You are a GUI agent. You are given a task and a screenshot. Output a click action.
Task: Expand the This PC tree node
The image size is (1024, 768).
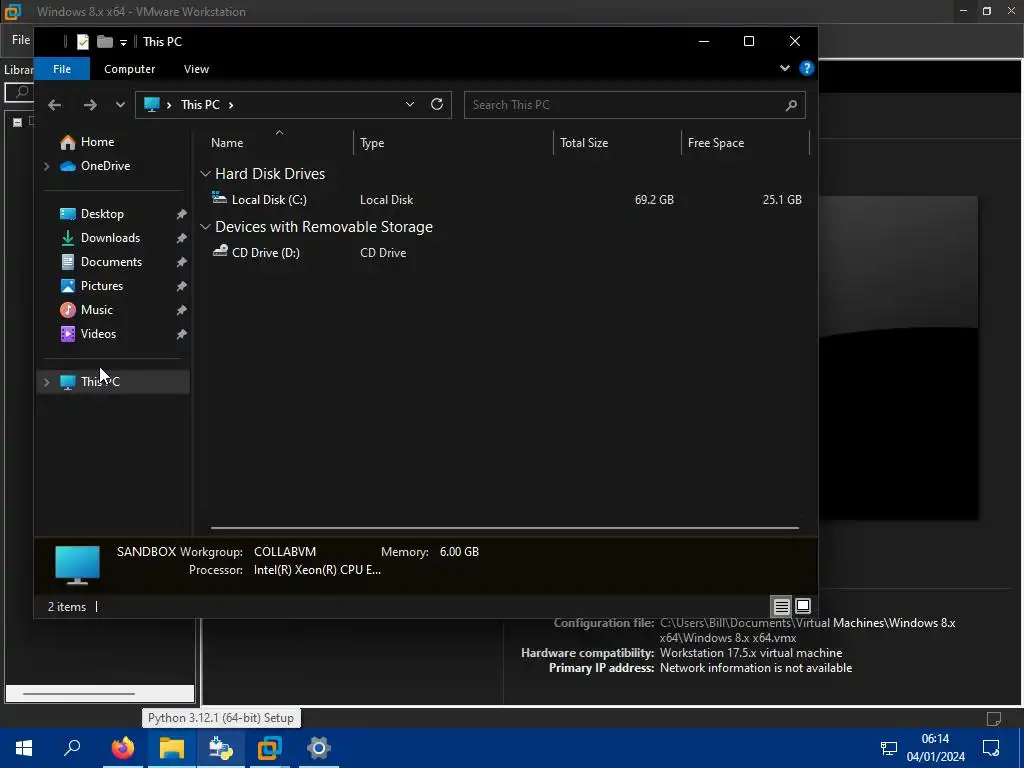tap(46, 381)
